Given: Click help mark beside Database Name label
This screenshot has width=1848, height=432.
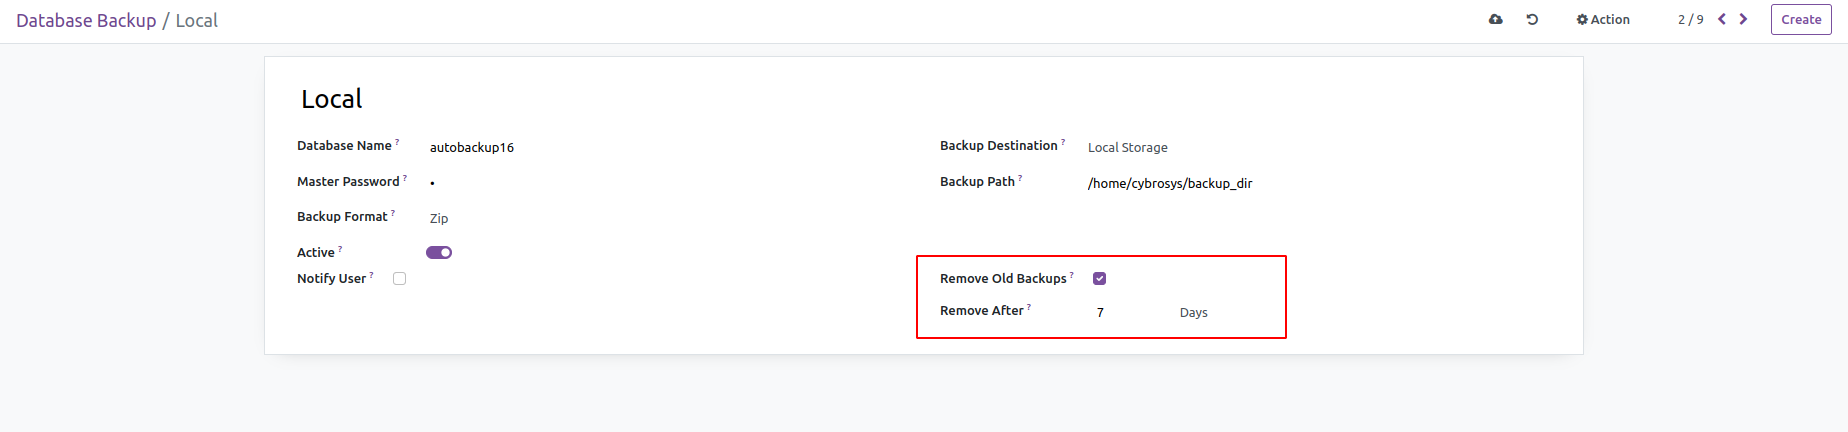Looking at the screenshot, I should (397, 143).
